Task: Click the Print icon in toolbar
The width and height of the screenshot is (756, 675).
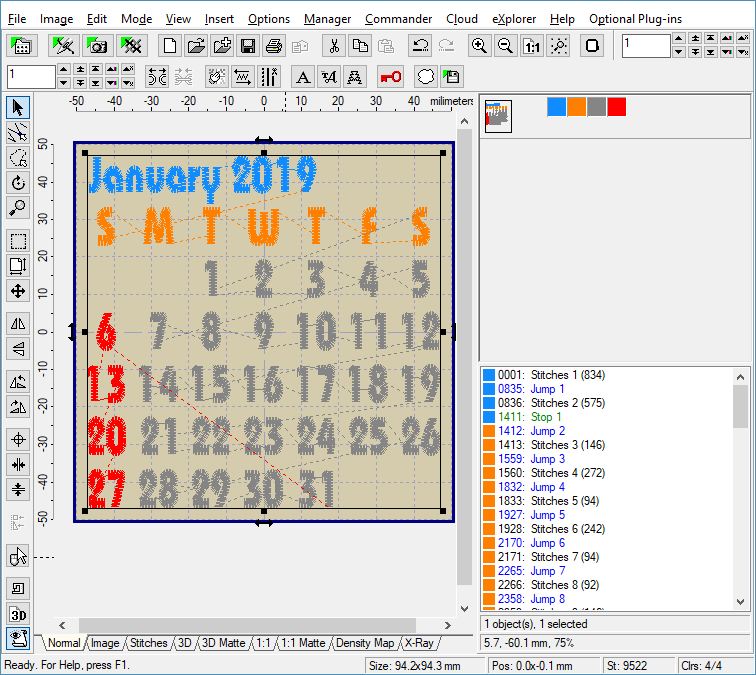Action: point(273,46)
